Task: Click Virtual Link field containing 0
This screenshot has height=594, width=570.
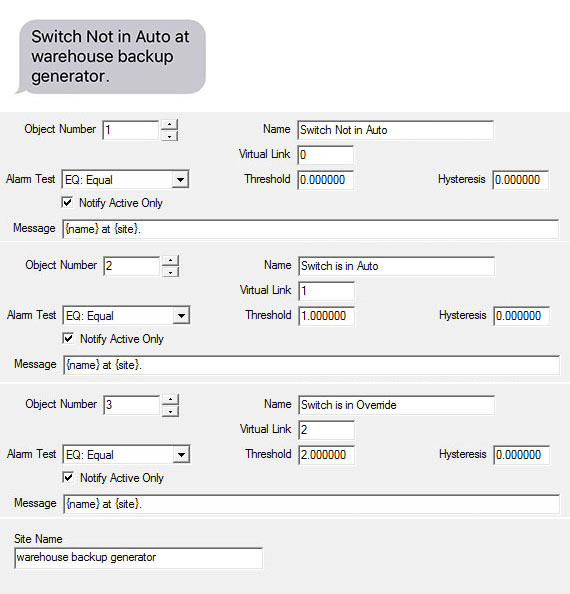Action: [x=325, y=155]
